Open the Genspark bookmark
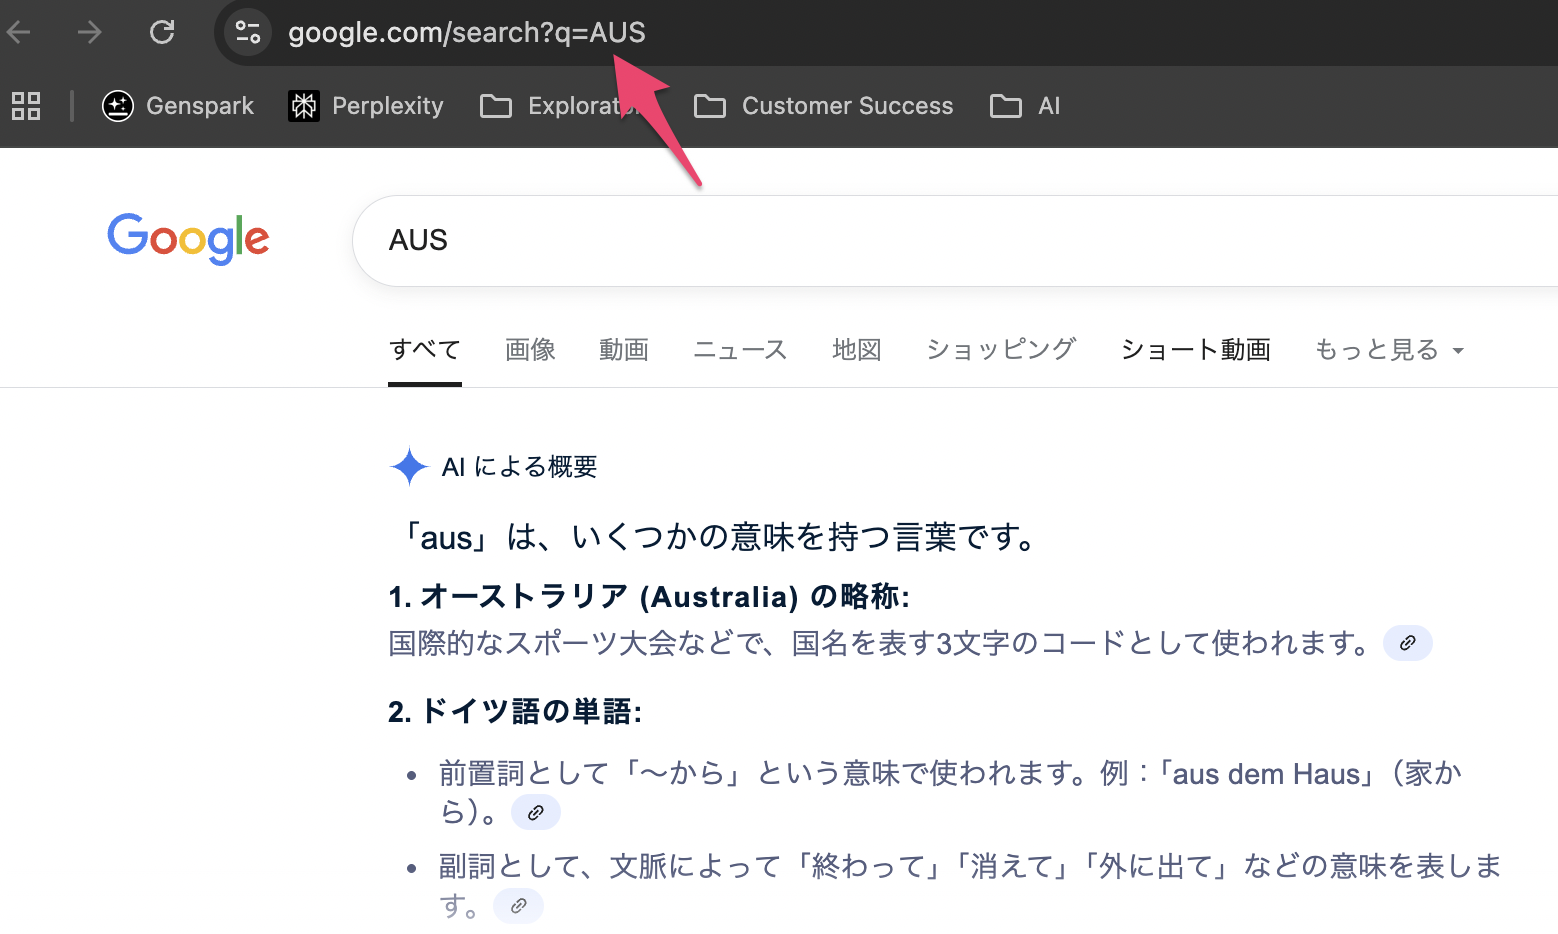Image resolution: width=1558 pixels, height=934 pixels. point(178,105)
